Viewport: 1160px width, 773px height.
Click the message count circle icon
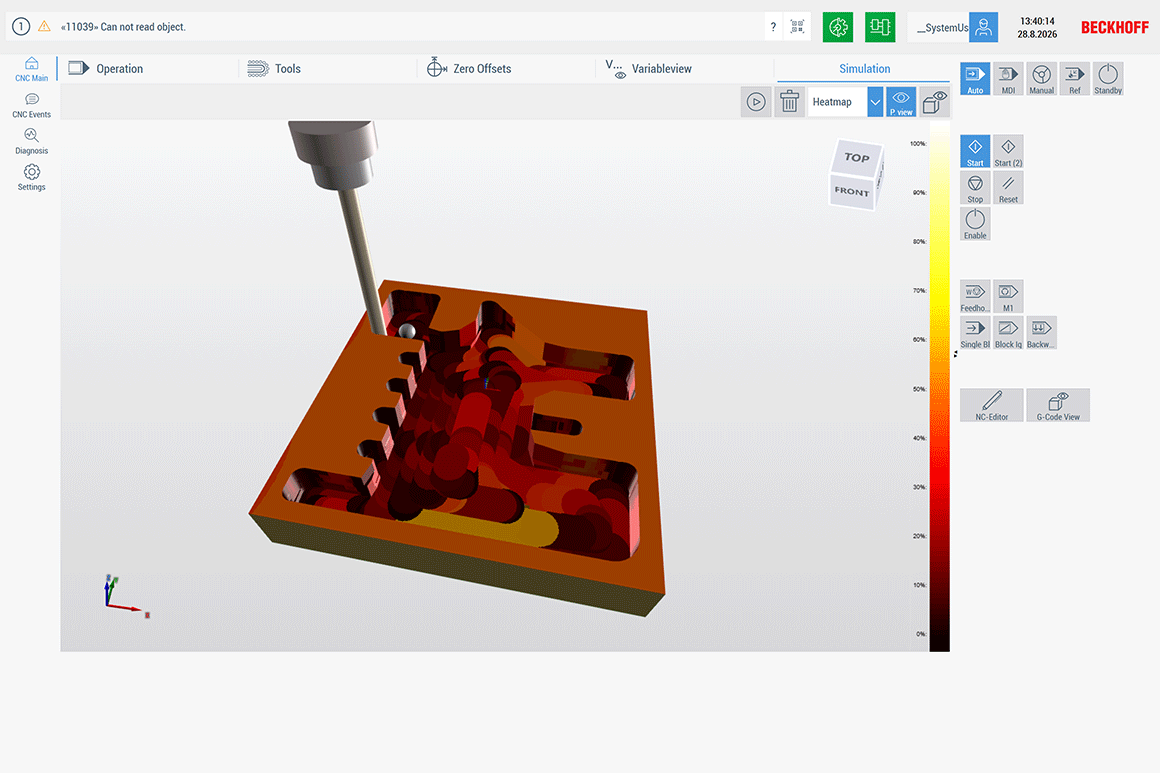click(x=21, y=27)
